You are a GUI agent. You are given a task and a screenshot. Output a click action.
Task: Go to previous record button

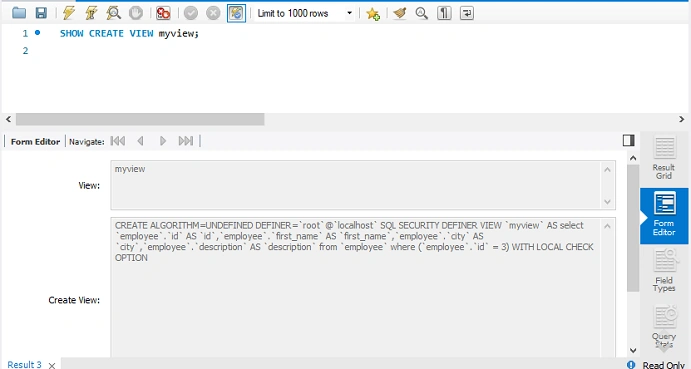tap(141, 141)
